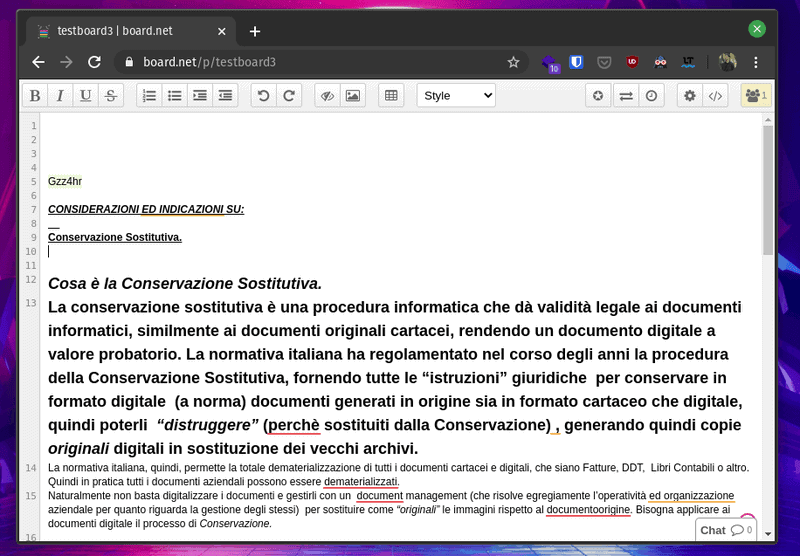
Task: Insert an ordered numbered list
Action: pyautogui.click(x=149, y=96)
